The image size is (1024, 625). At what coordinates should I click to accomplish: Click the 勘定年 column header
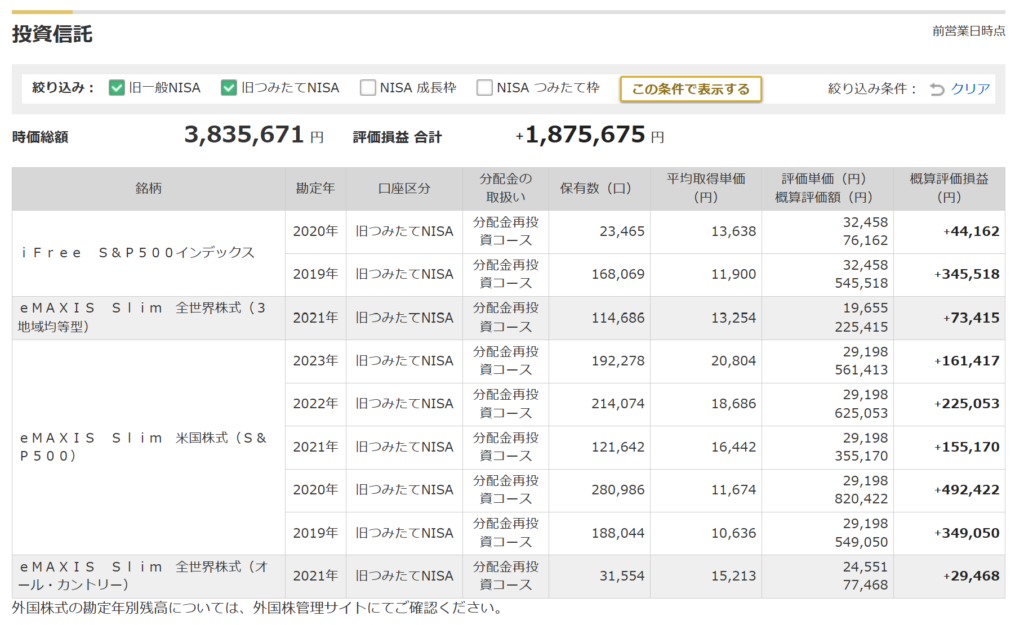tap(315, 188)
